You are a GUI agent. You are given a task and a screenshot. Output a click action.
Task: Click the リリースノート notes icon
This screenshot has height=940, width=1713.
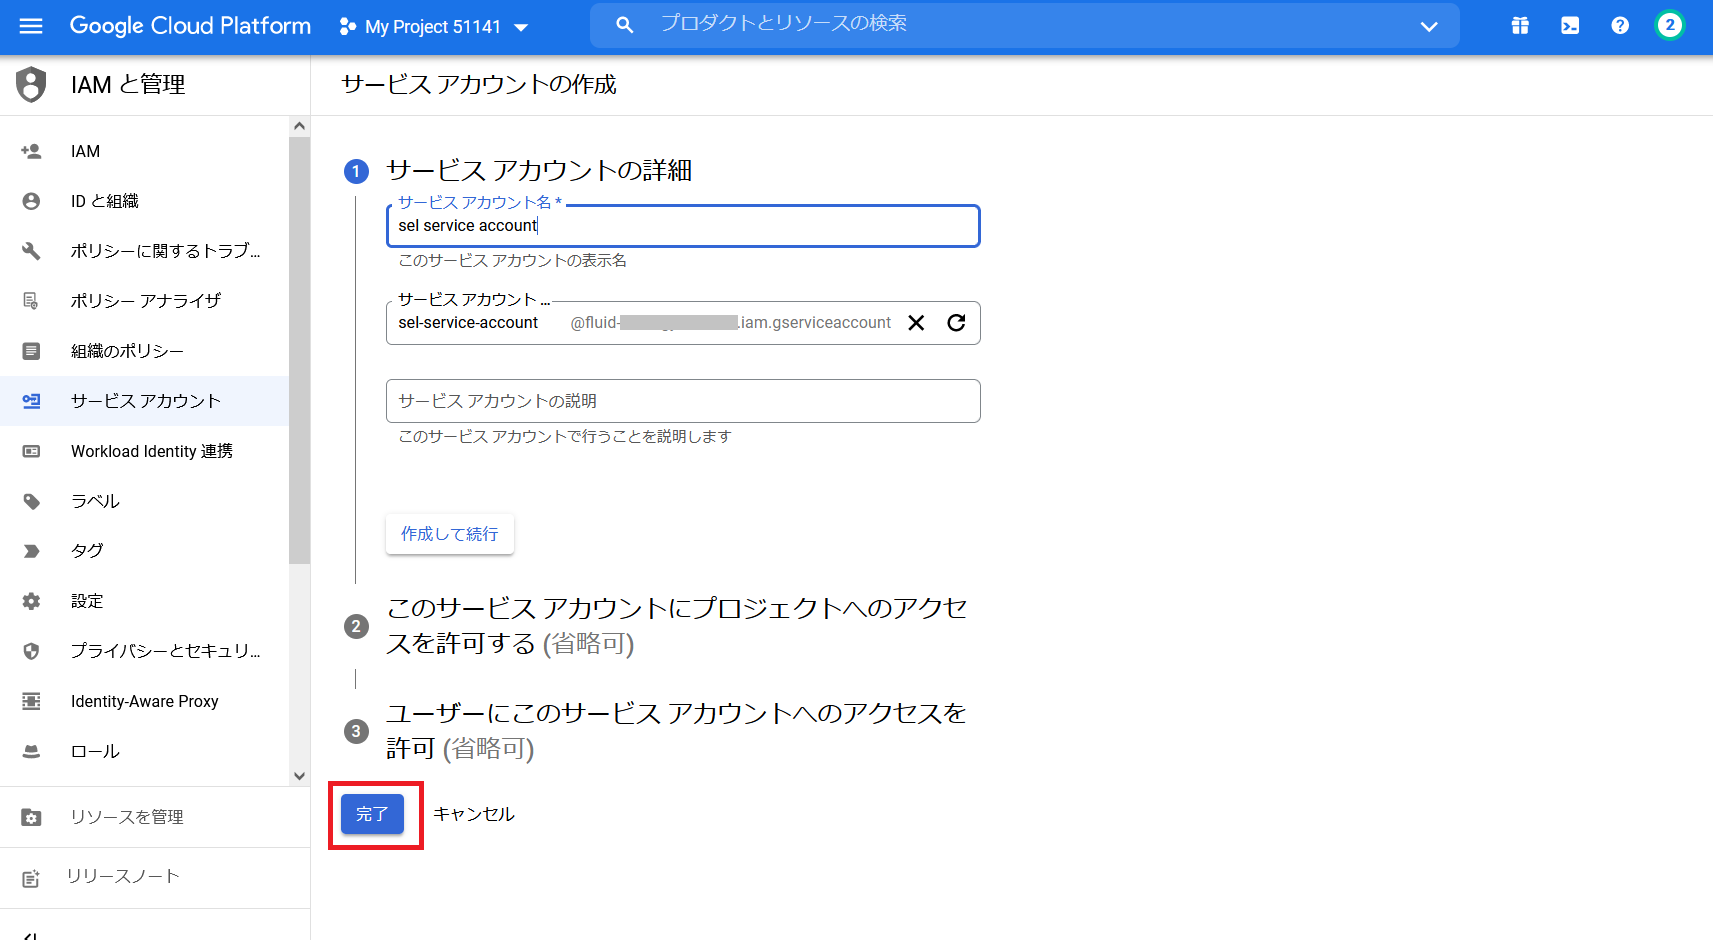pos(31,878)
